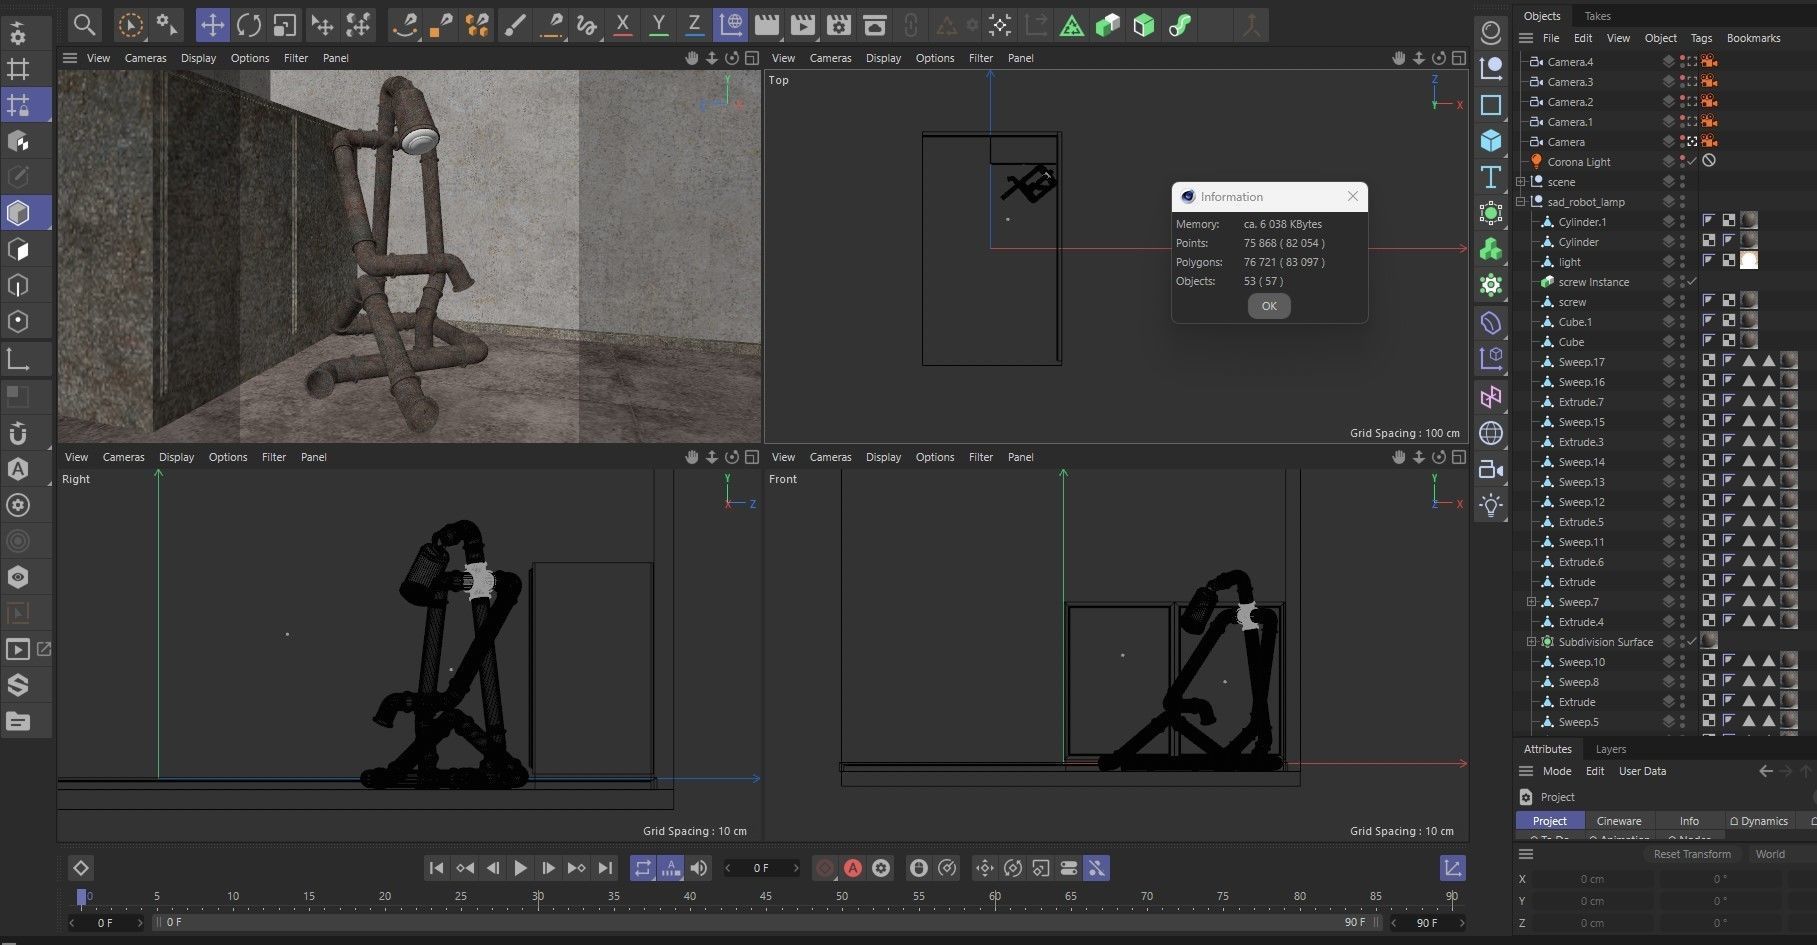Click OK in the Information dialog

tap(1269, 306)
